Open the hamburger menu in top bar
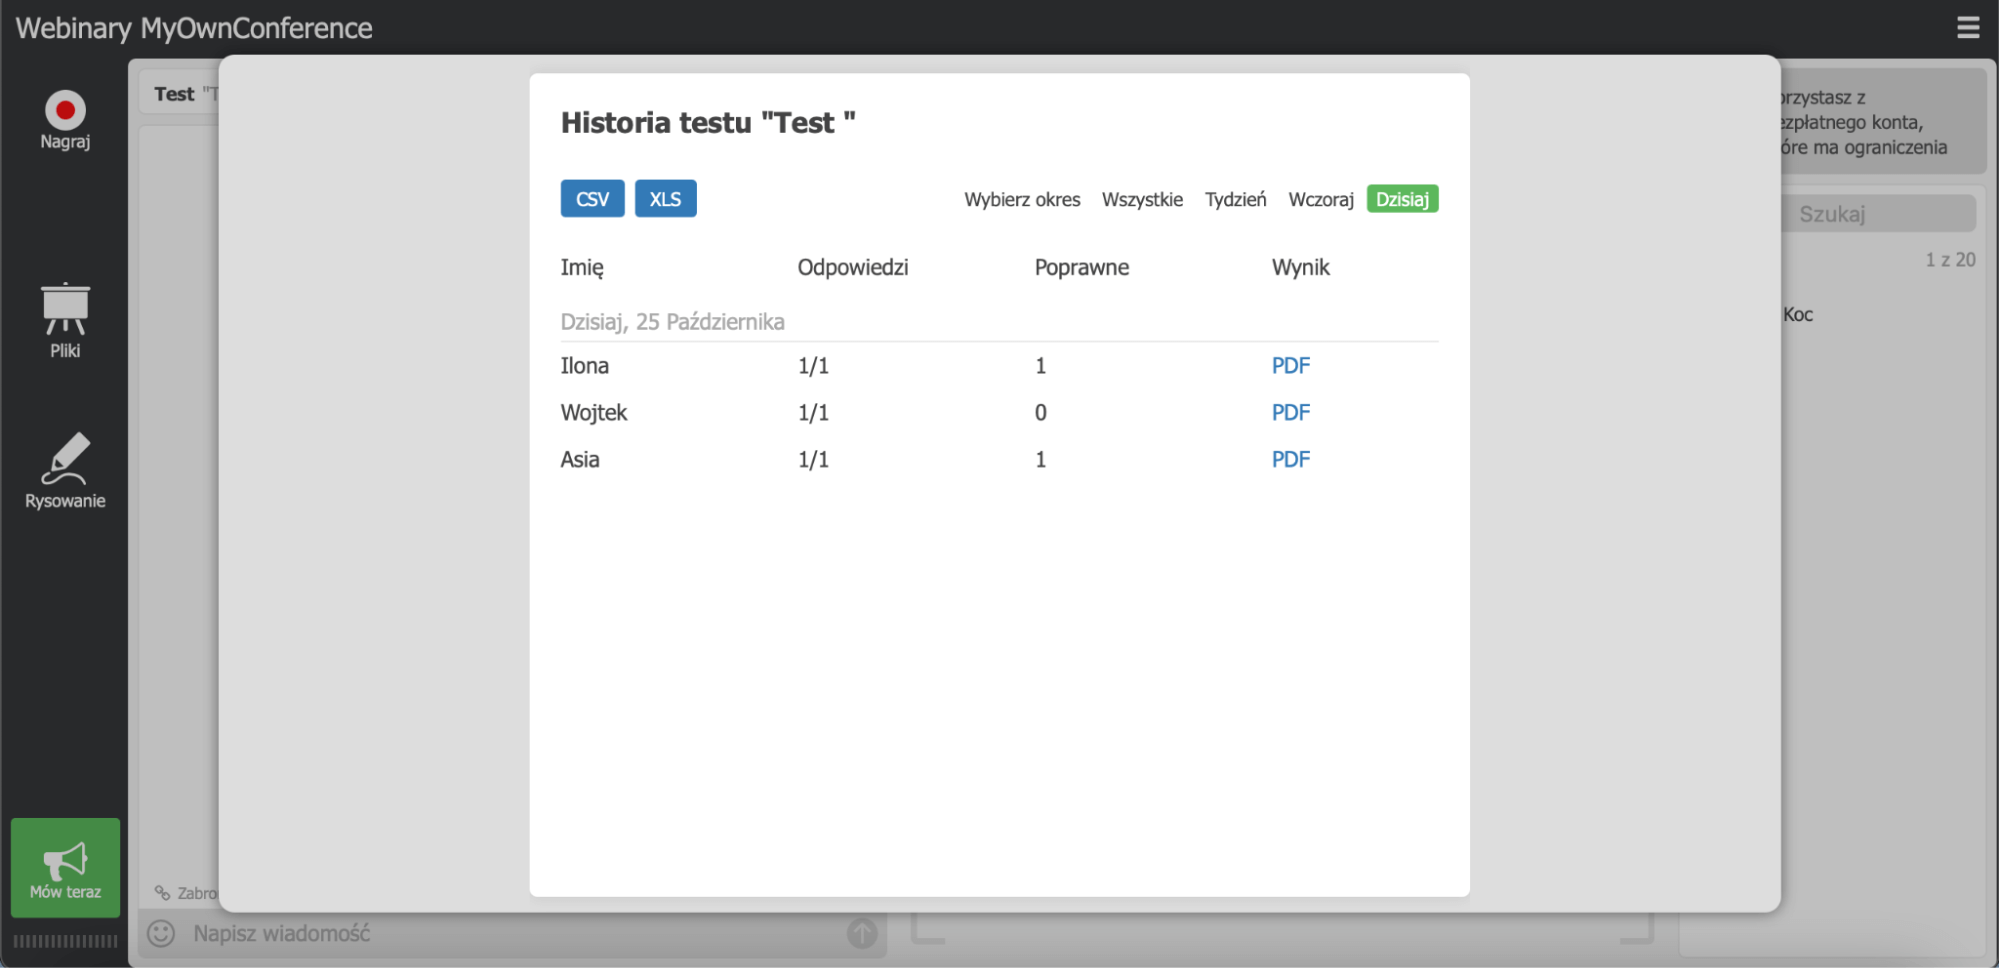1999x969 pixels. tap(1967, 28)
